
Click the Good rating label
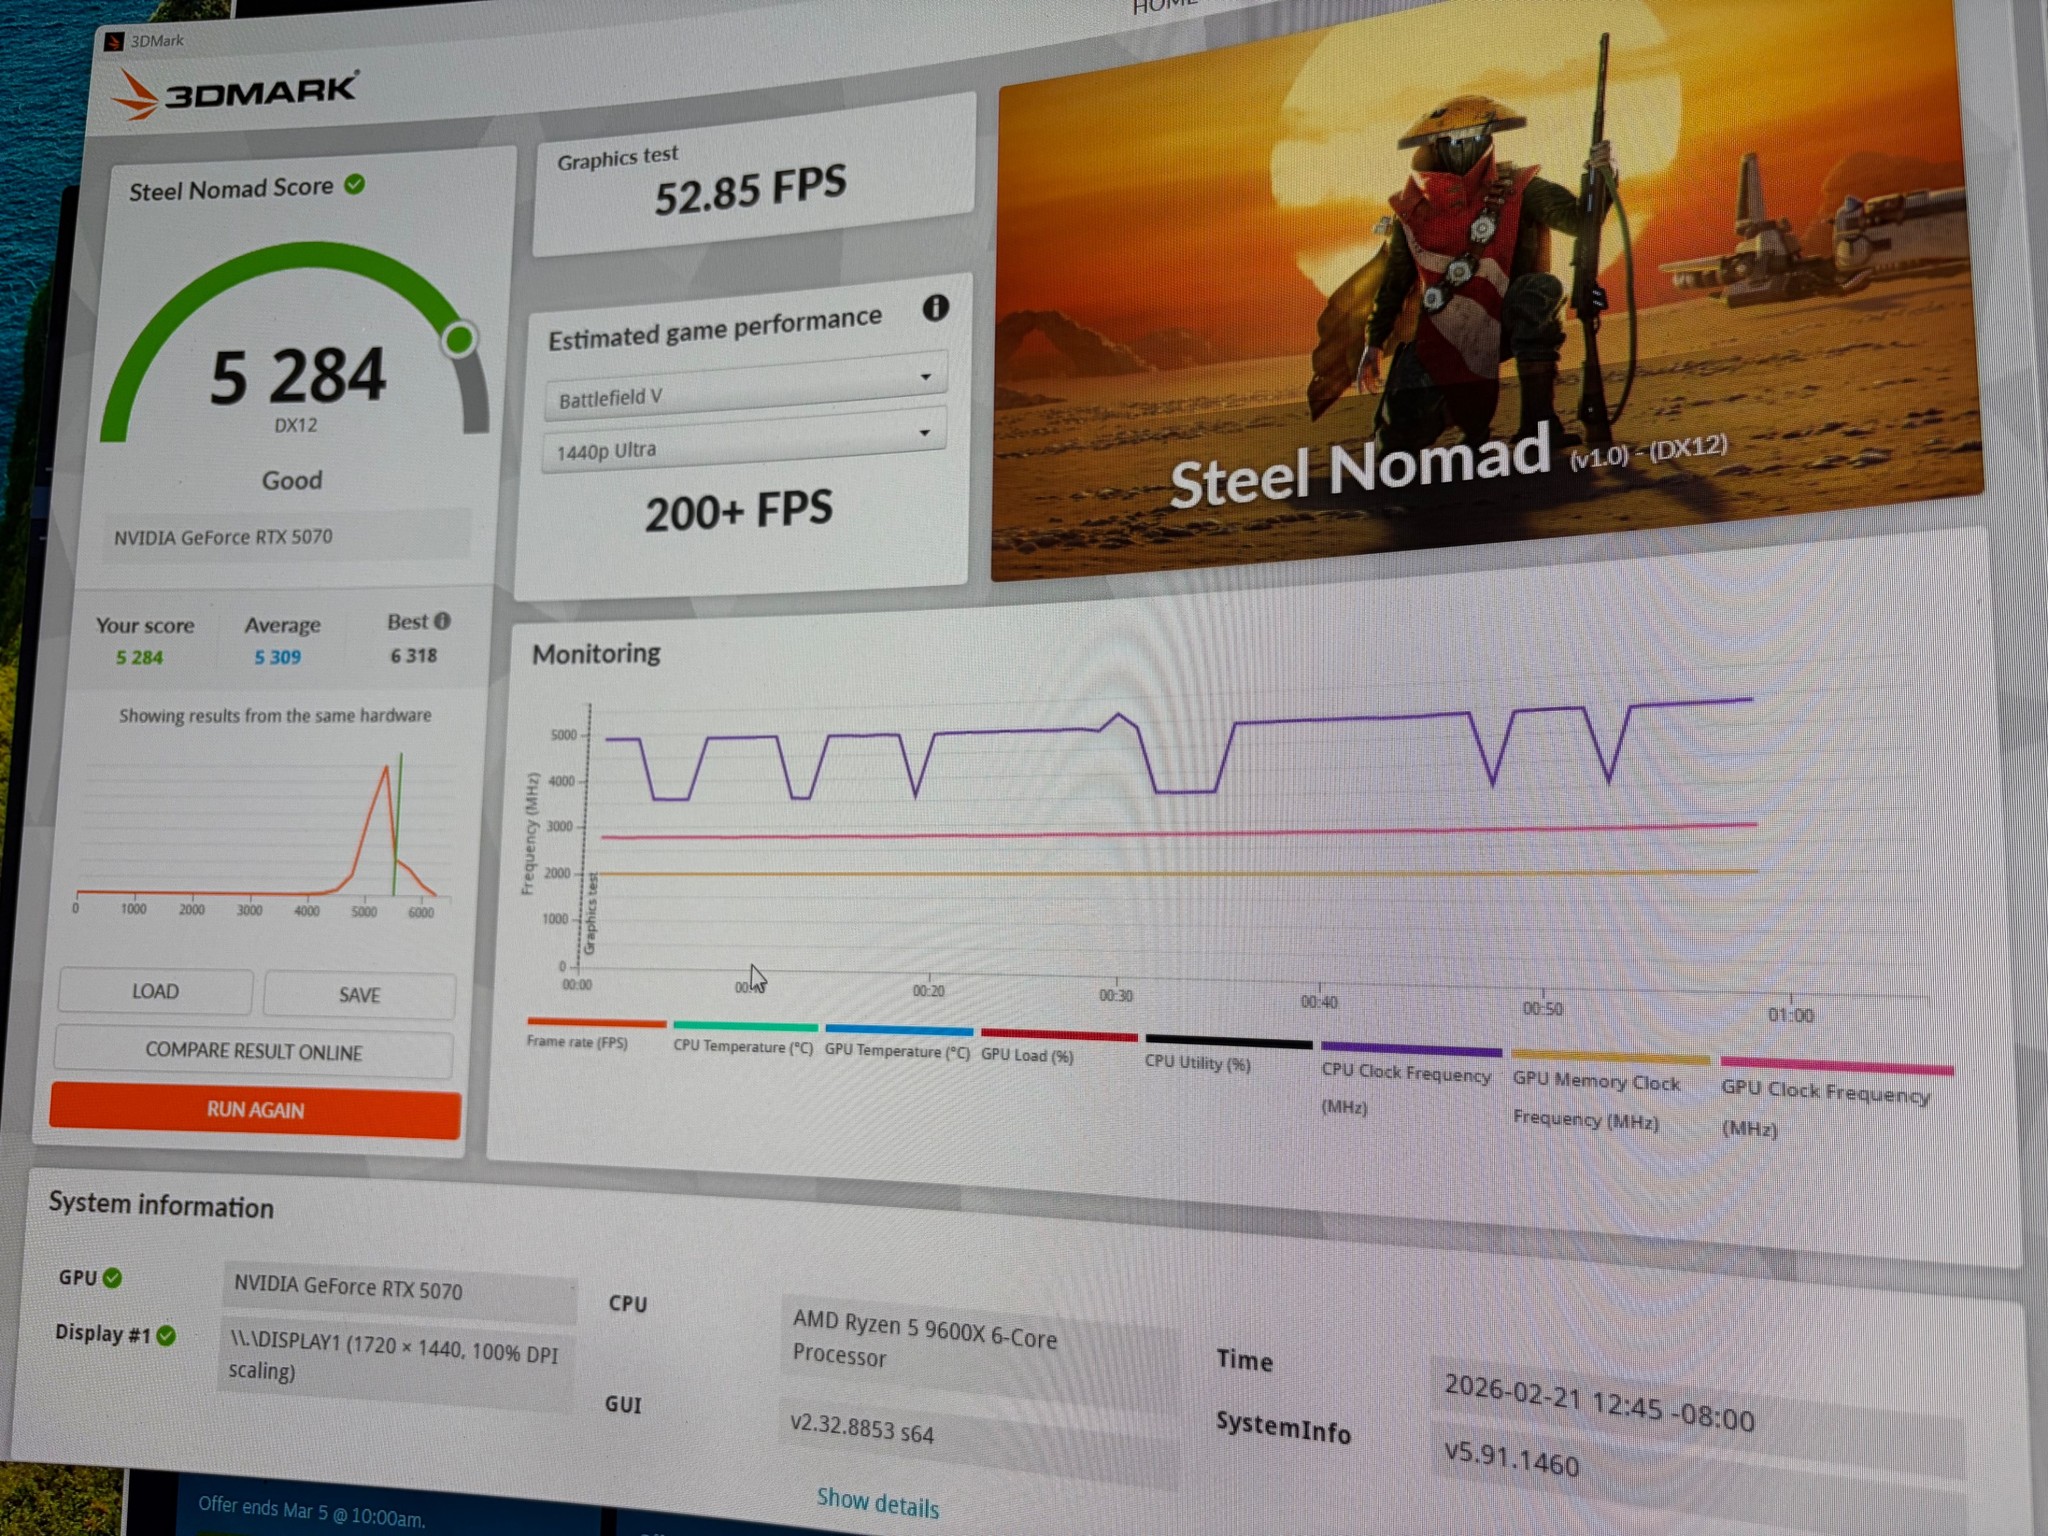click(292, 480)
